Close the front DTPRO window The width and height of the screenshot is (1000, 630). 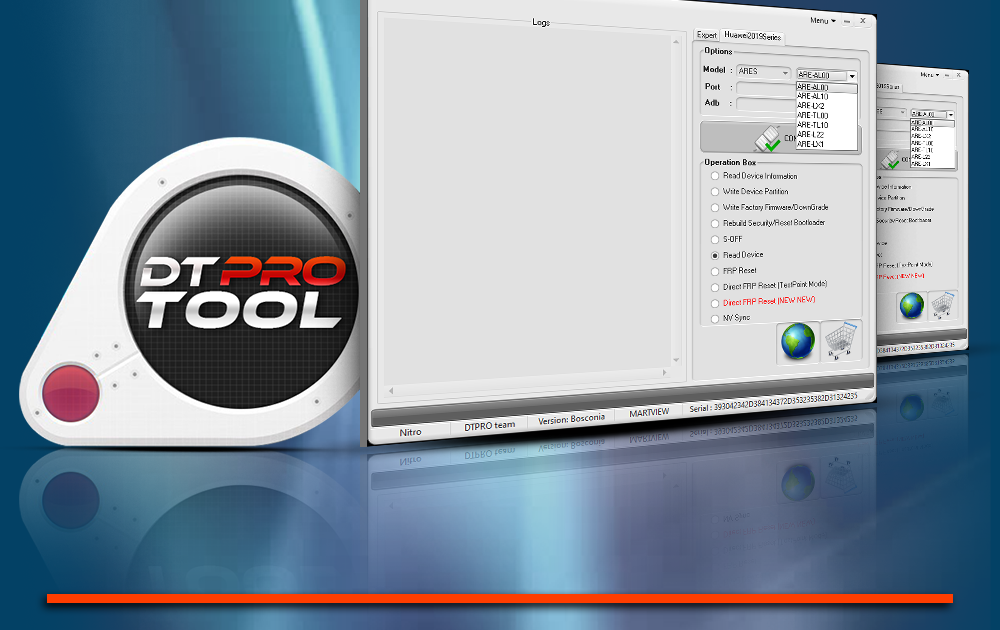(863, 21)
